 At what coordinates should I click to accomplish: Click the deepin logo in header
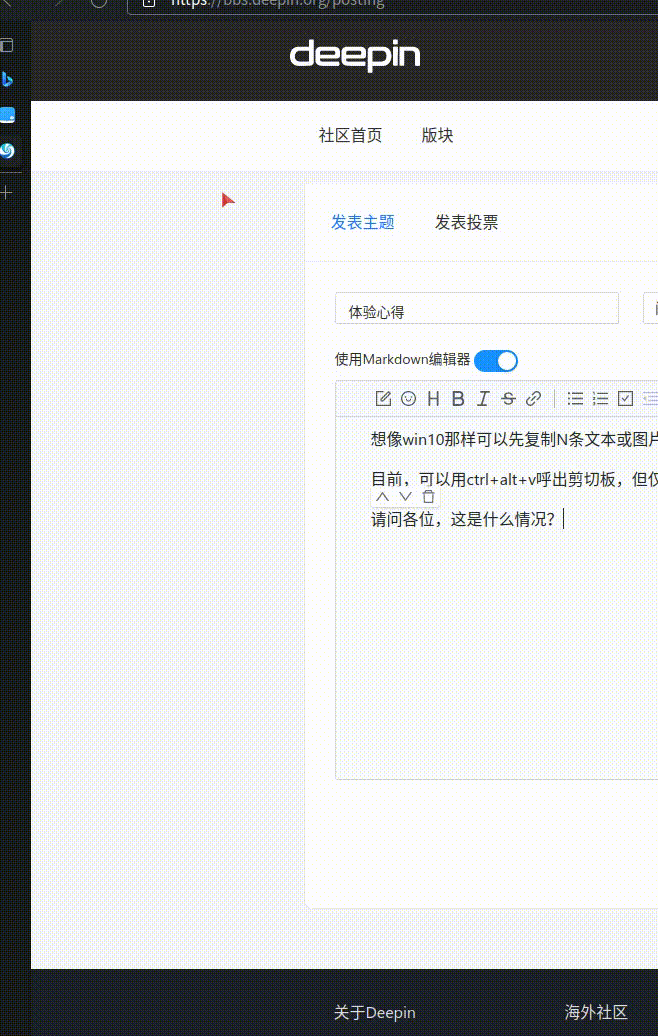355,56
